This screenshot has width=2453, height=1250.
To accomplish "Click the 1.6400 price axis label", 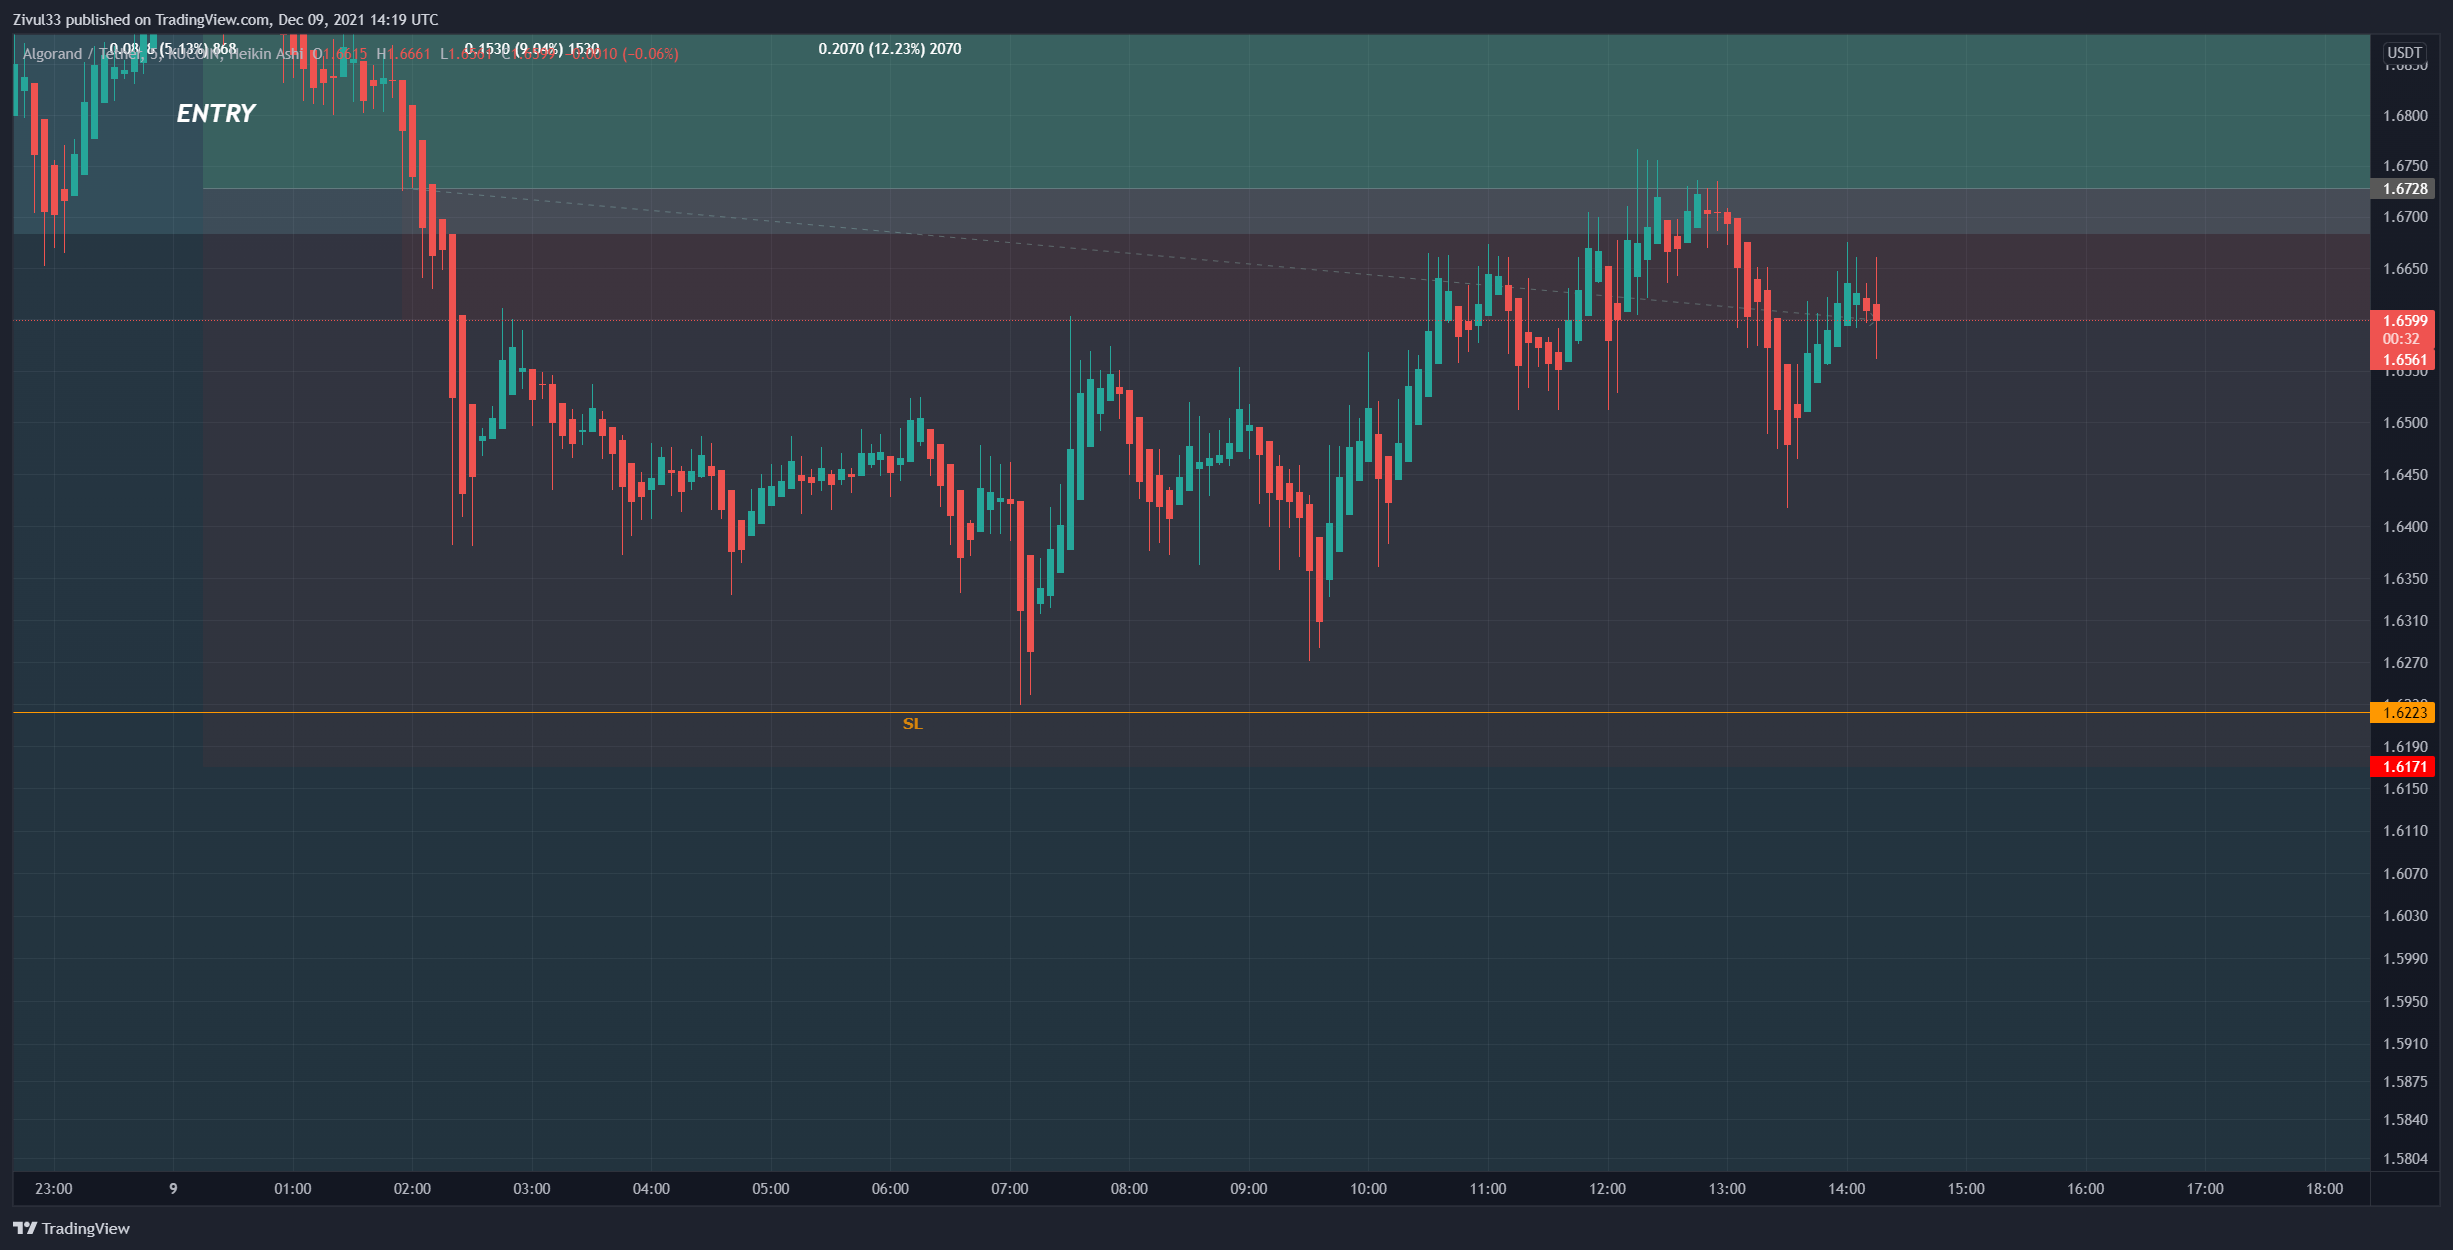I will coord(2405,527).
